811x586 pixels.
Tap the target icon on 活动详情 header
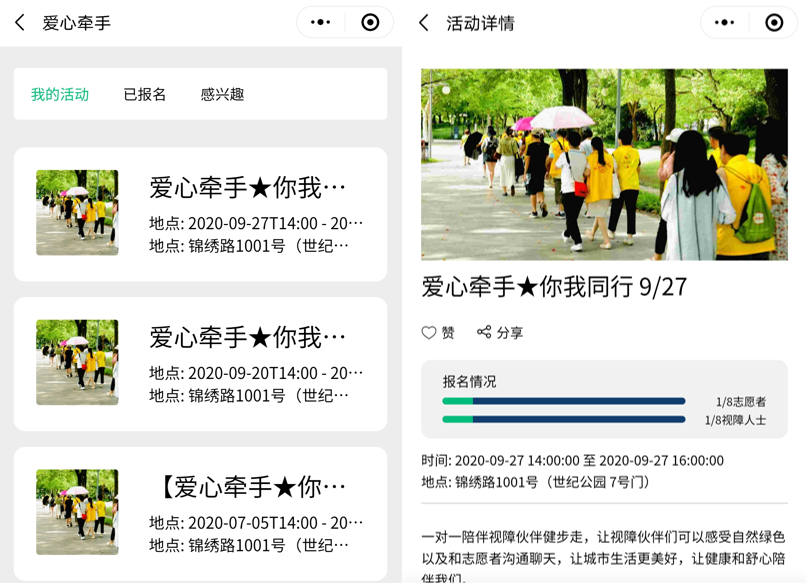click(x=774, y=23)
